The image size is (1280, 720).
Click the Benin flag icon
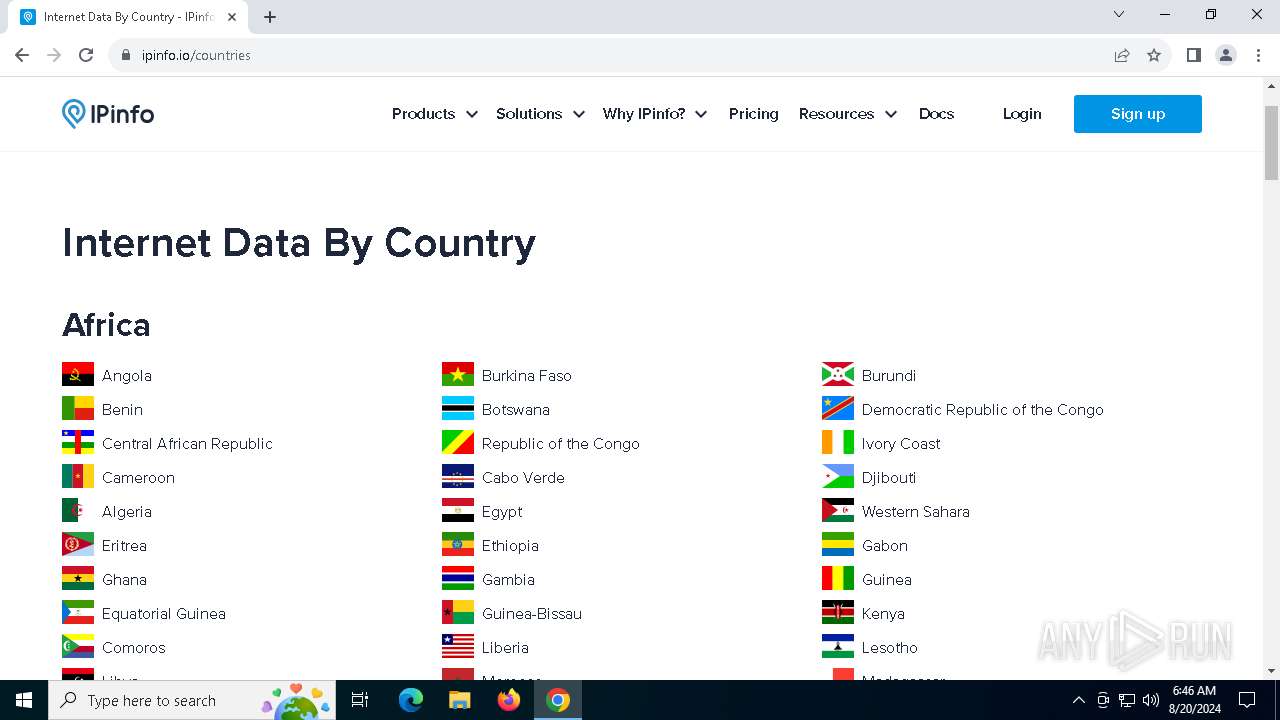[78, 409]
